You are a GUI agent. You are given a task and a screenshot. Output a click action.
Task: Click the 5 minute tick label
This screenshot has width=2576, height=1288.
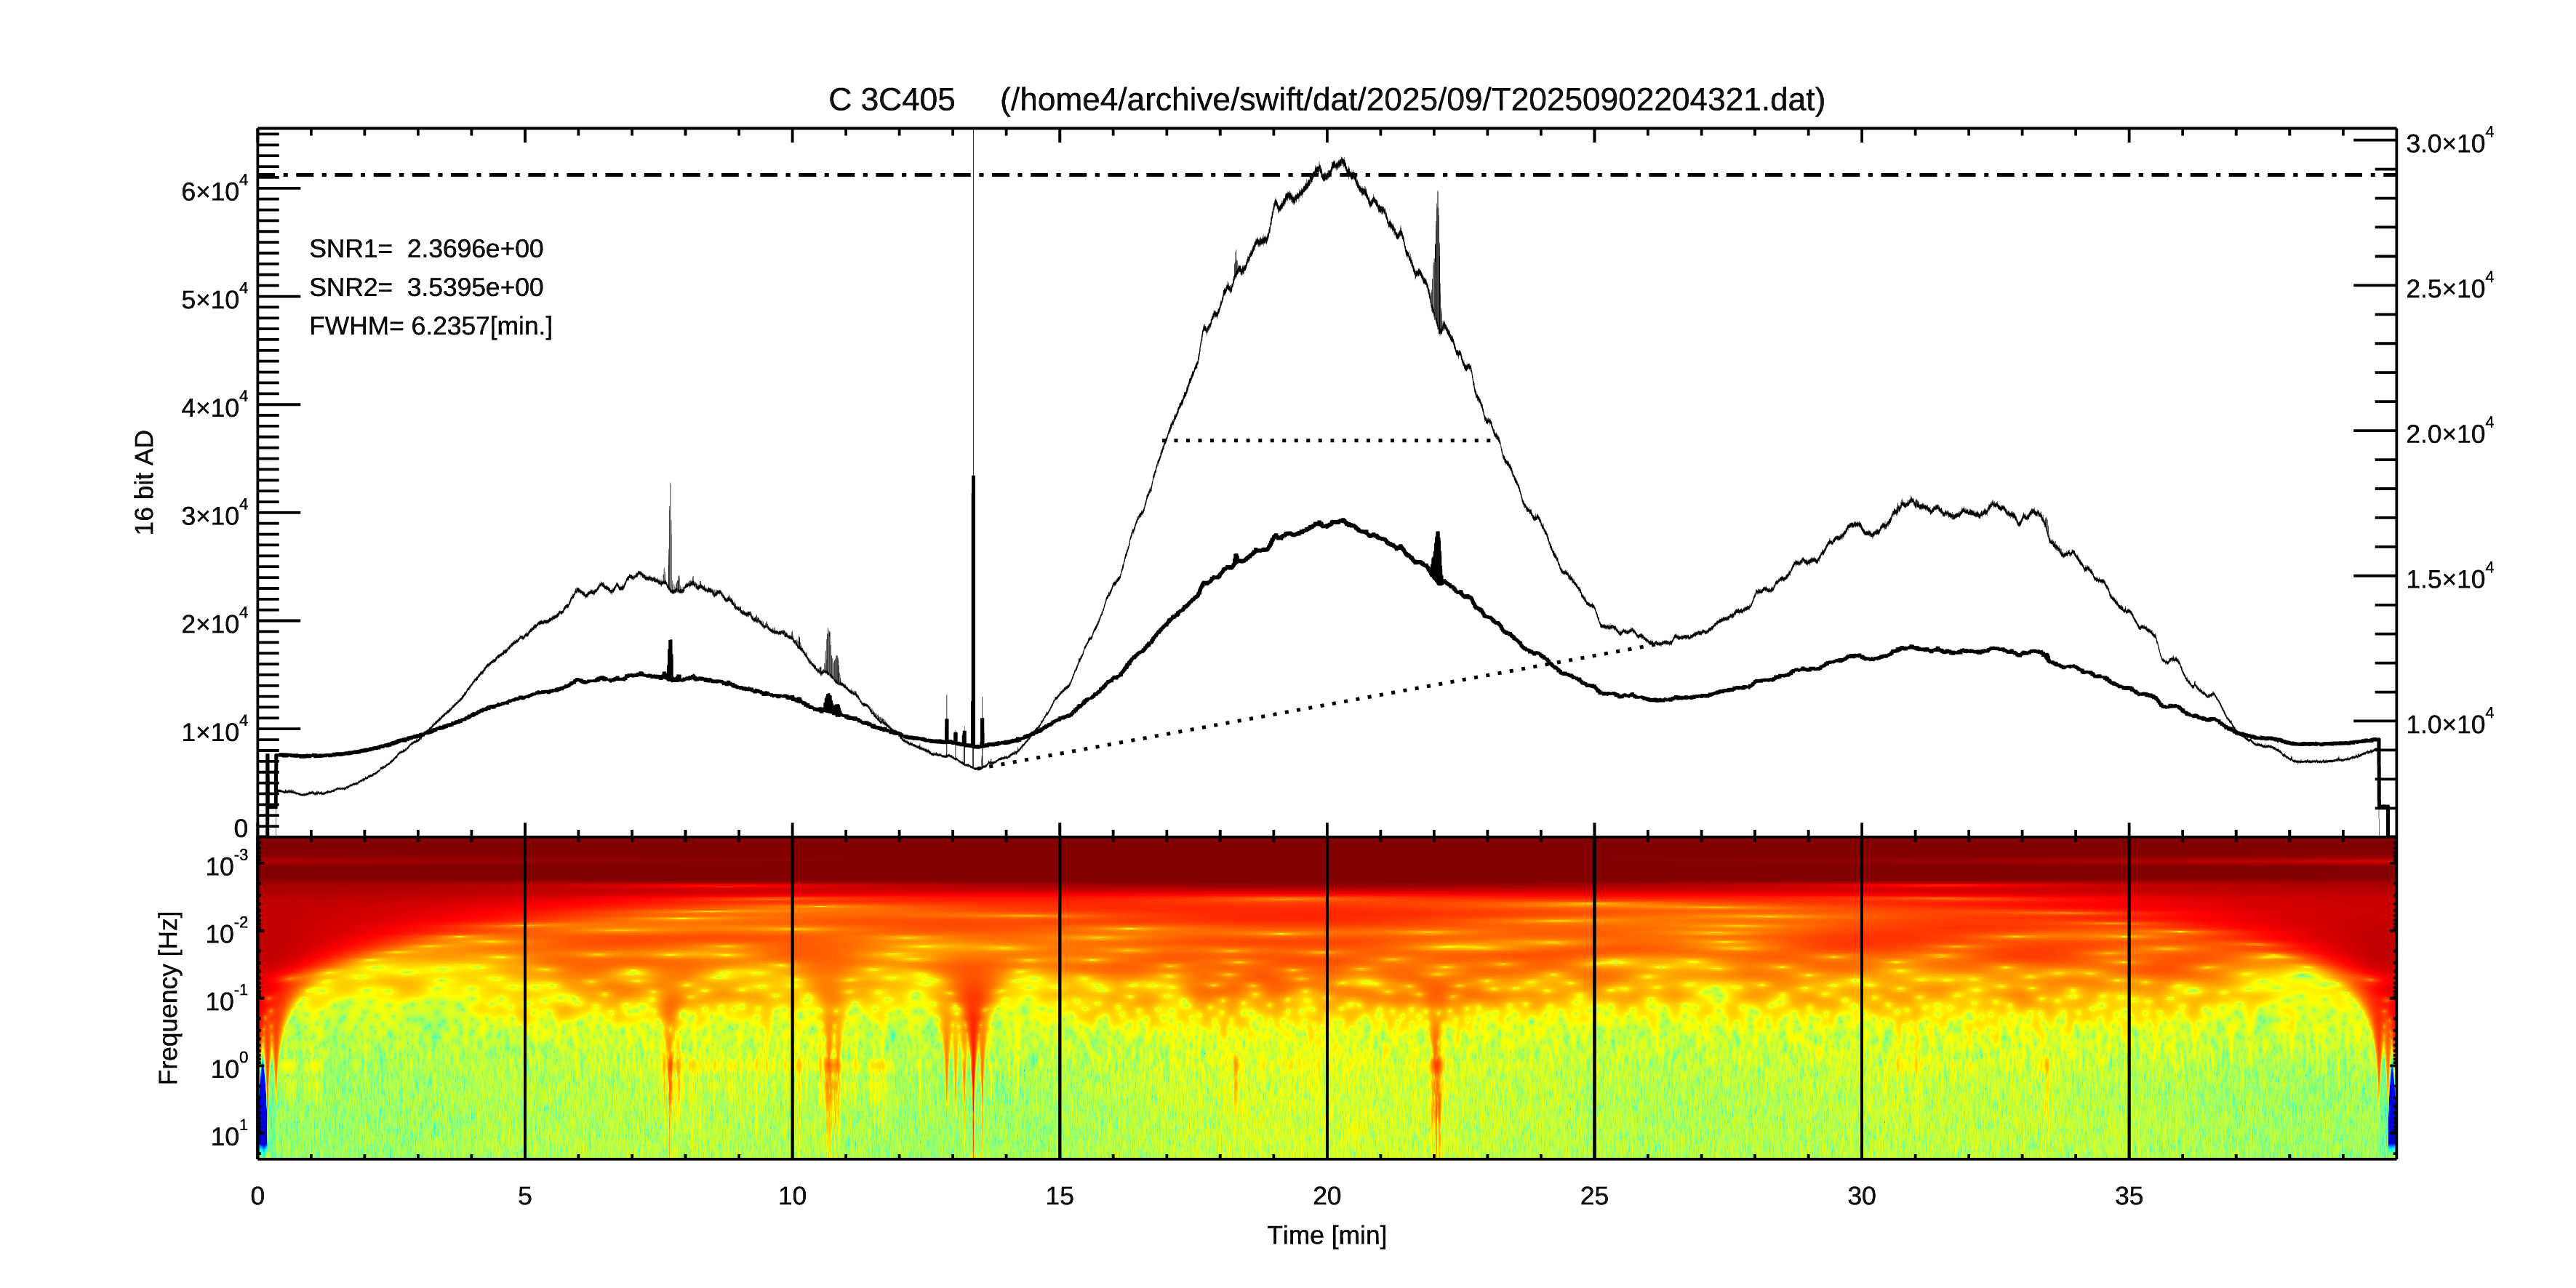524,1196
